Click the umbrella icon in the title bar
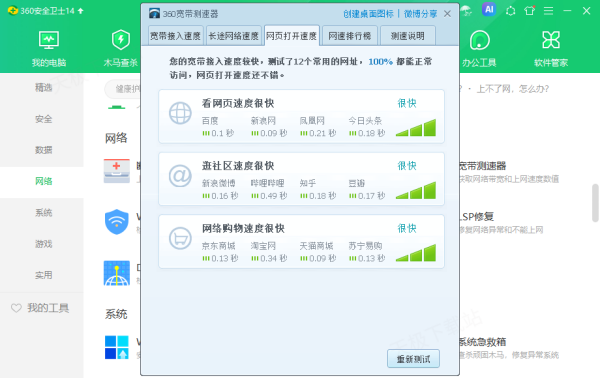 click(x=466, y=11)
